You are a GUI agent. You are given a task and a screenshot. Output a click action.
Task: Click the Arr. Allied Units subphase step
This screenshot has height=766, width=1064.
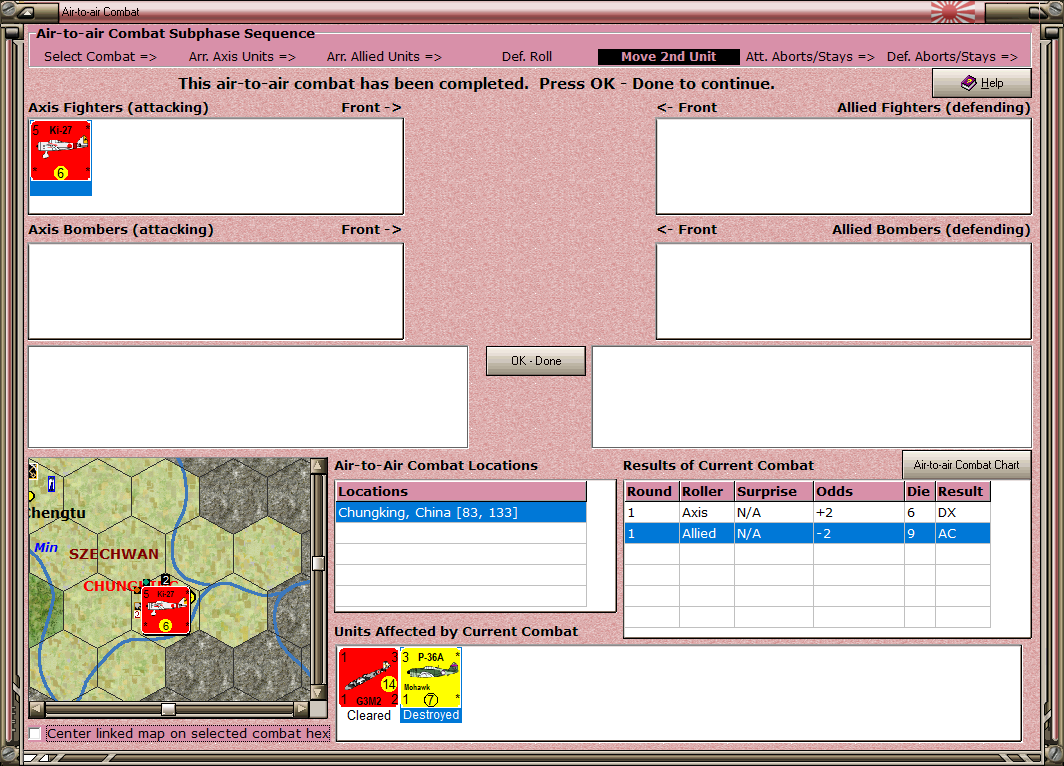point(384,56)
